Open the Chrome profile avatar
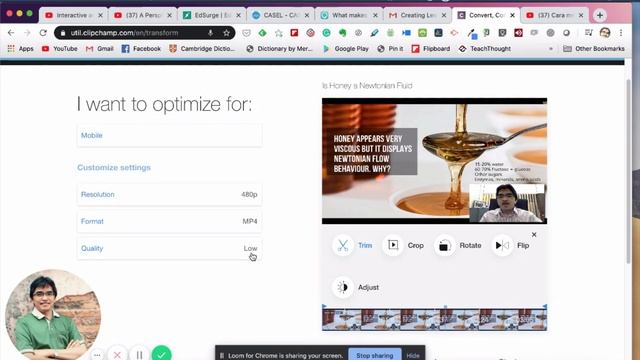The height and width of the screenshot is (360, 640). 605,33
